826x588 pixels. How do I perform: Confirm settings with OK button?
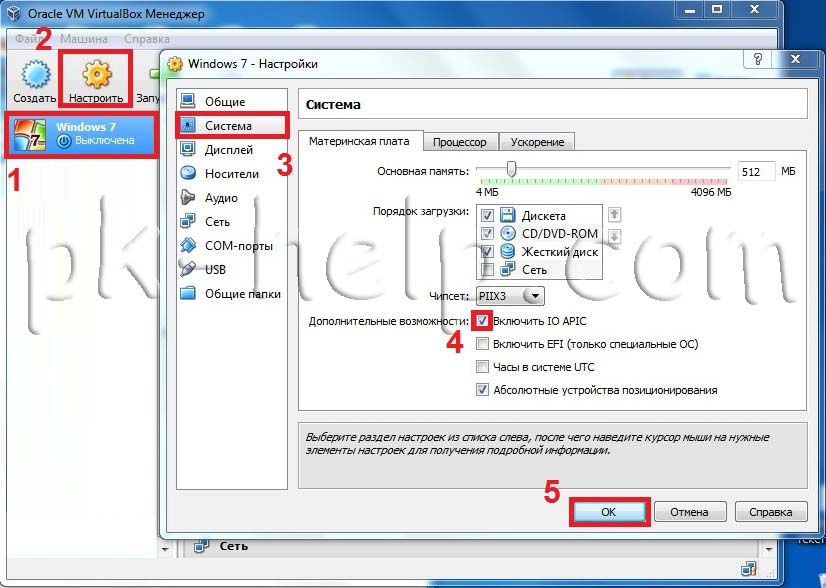tap(609, 512)
